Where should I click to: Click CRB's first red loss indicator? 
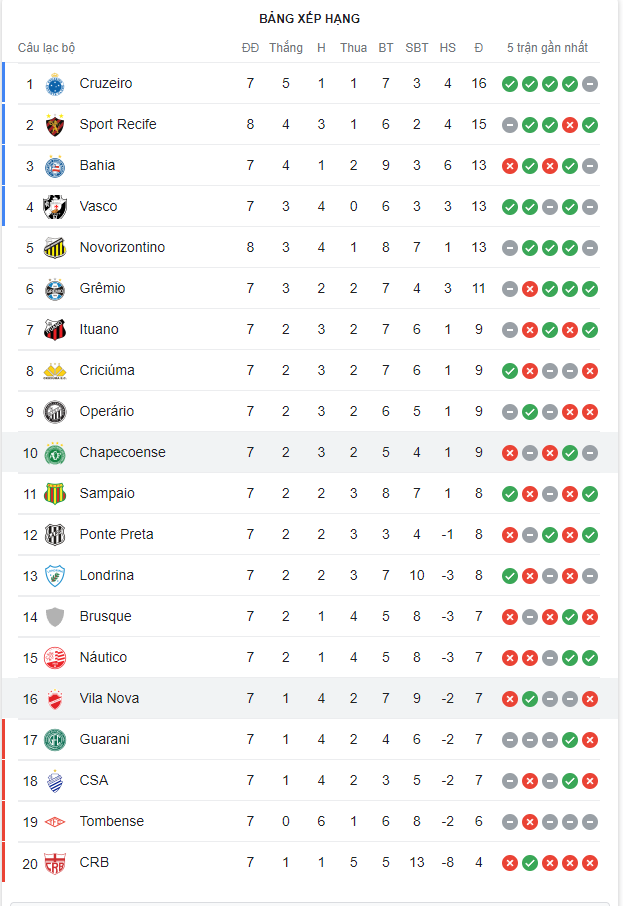[x=510, y=863]
